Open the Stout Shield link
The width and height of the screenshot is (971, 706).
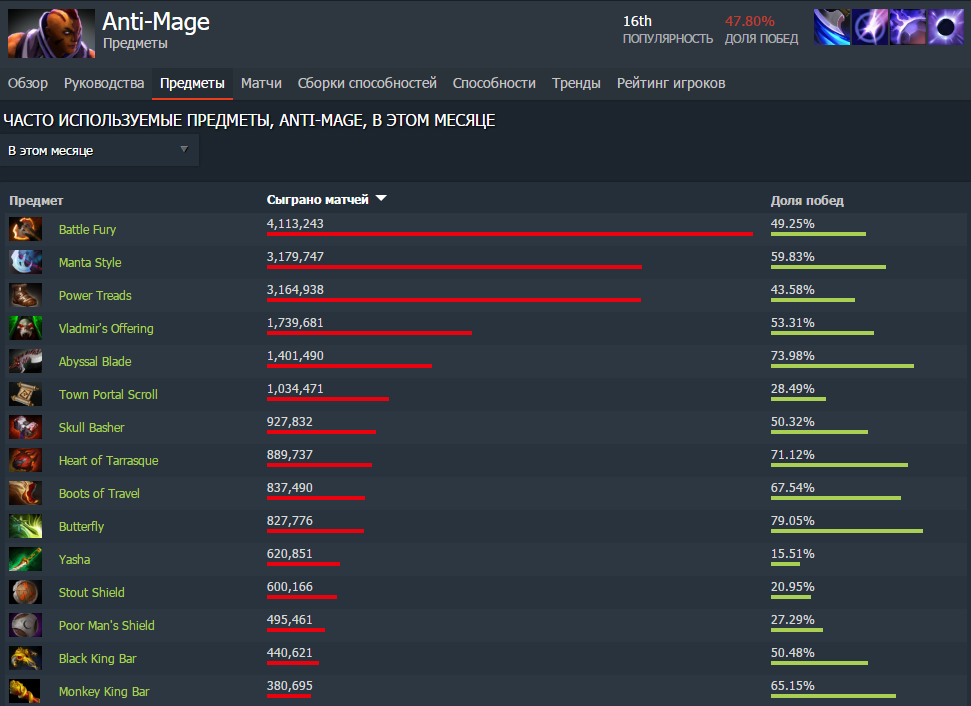92,593
